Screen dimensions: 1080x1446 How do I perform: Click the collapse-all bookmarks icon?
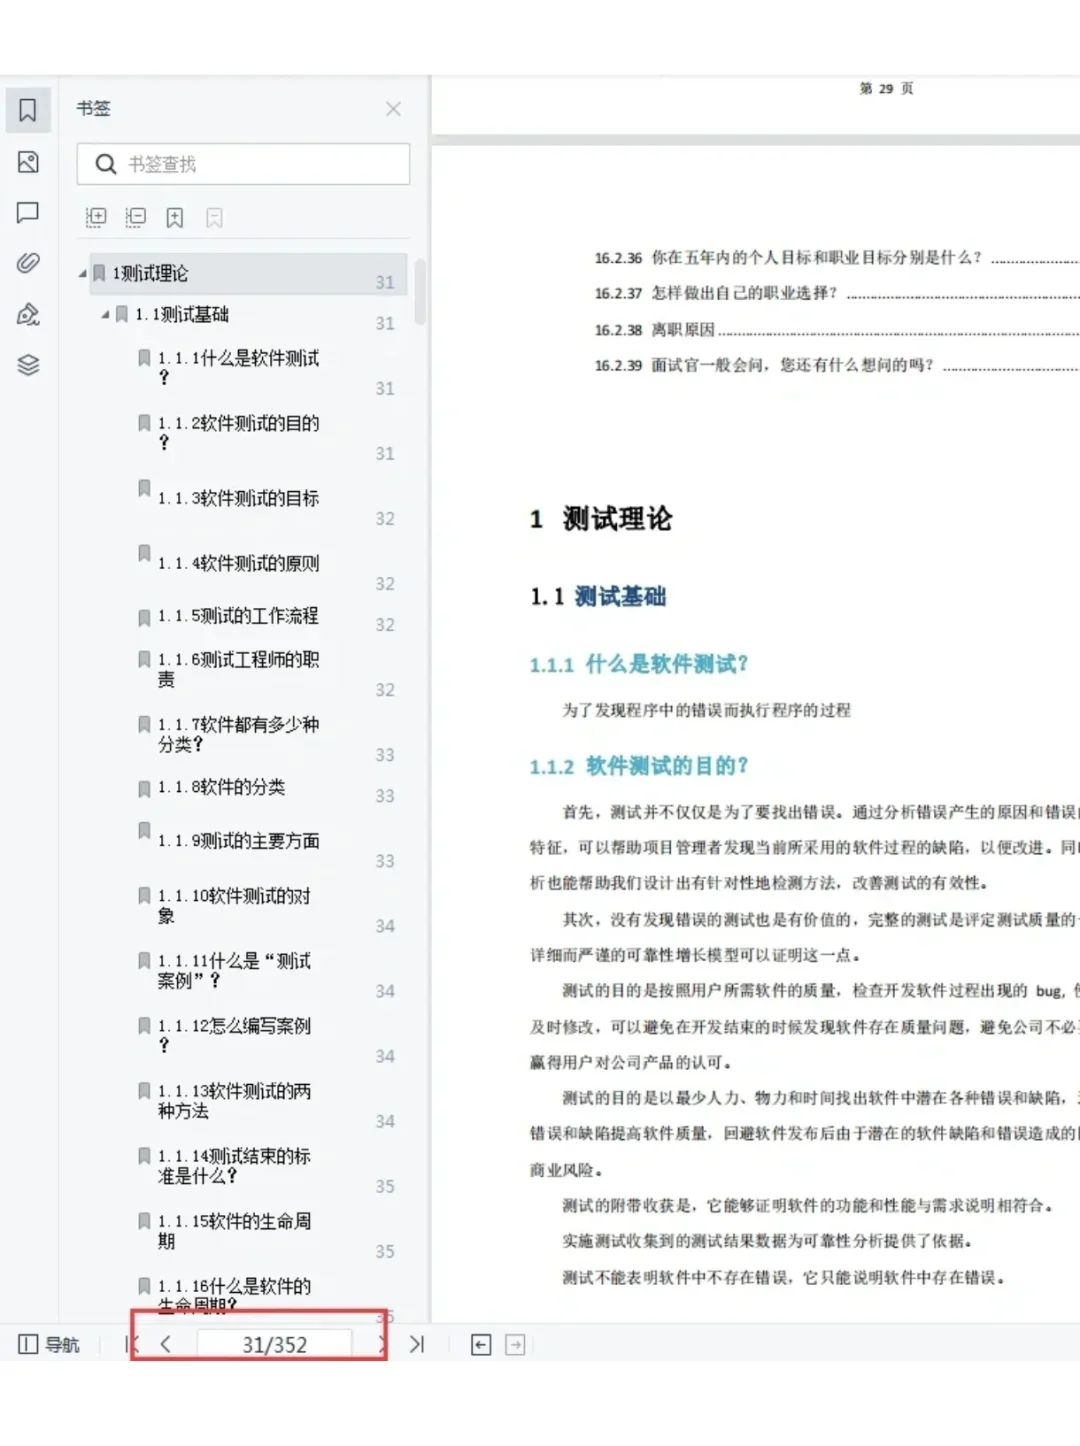click(135, 217)
